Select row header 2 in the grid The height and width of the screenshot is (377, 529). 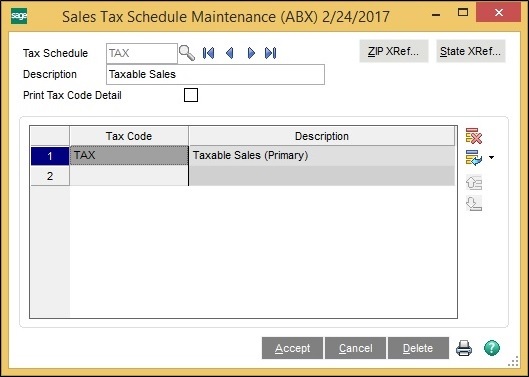pyautogui.click(x=50, y=176)
